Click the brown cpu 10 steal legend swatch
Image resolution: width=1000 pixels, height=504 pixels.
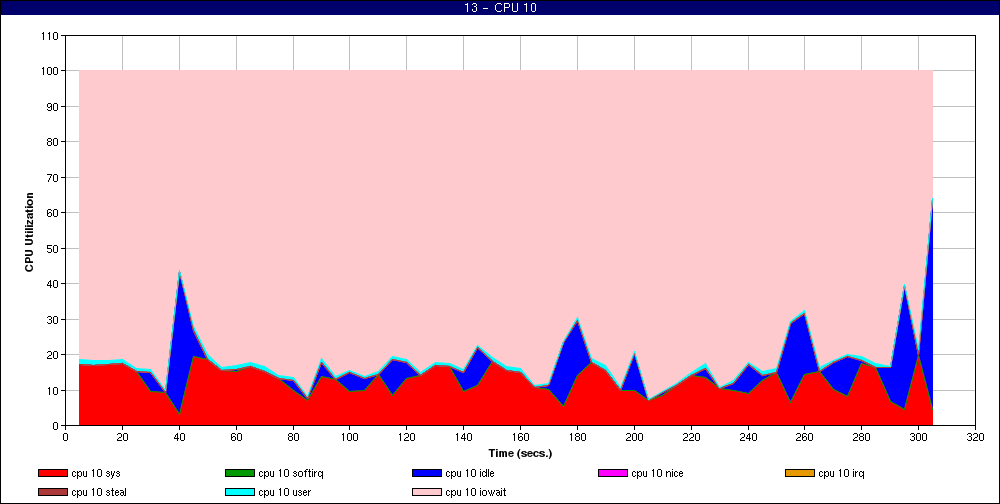52,493
